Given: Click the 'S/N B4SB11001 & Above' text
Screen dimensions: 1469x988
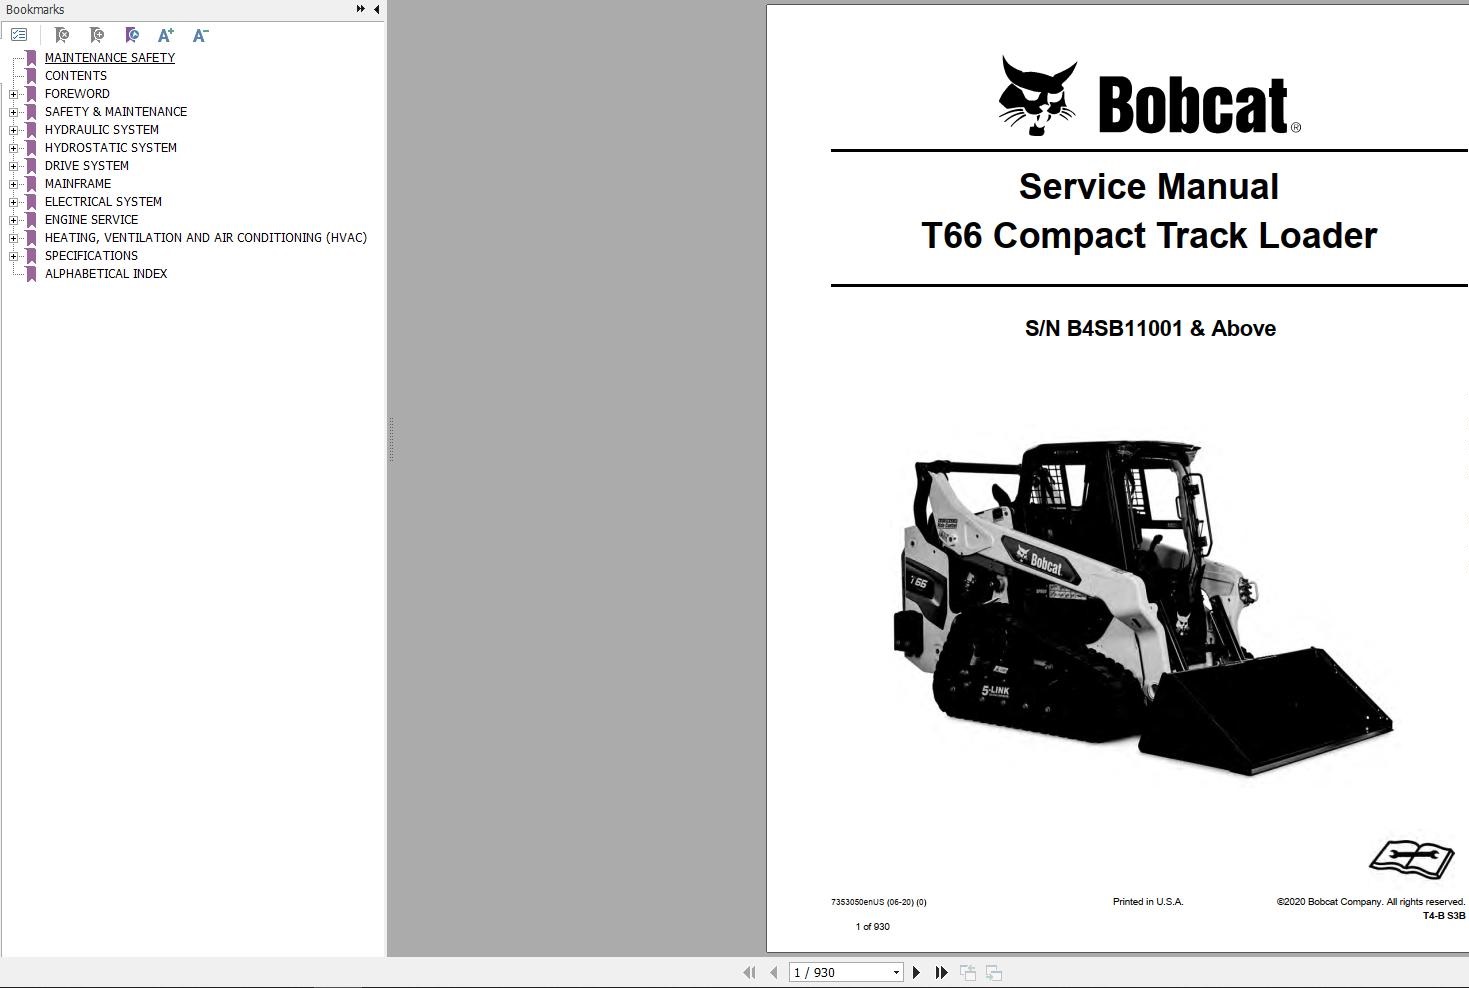Looking at the screenshot, I should [1150, 329].
